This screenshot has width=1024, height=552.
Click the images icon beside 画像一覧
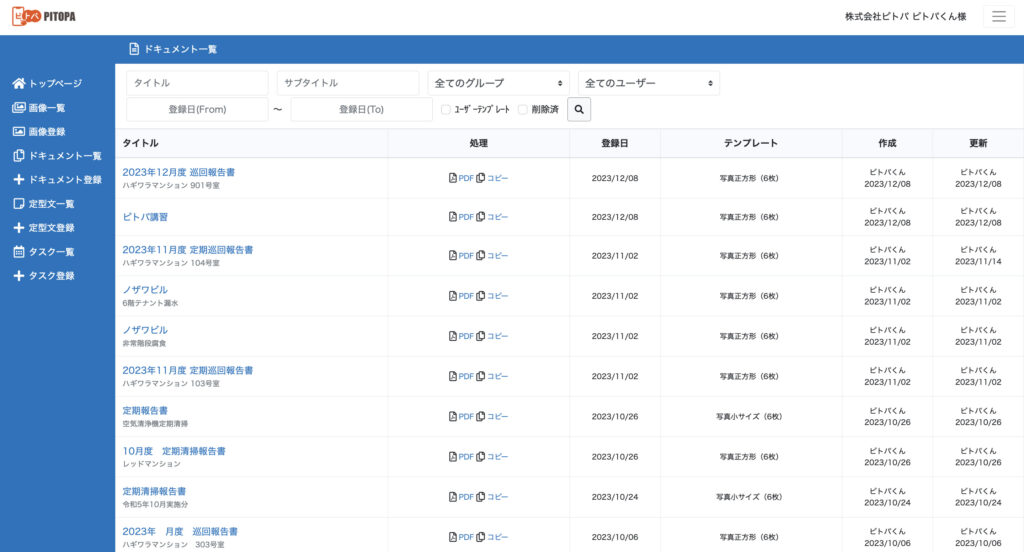(19, 107)
